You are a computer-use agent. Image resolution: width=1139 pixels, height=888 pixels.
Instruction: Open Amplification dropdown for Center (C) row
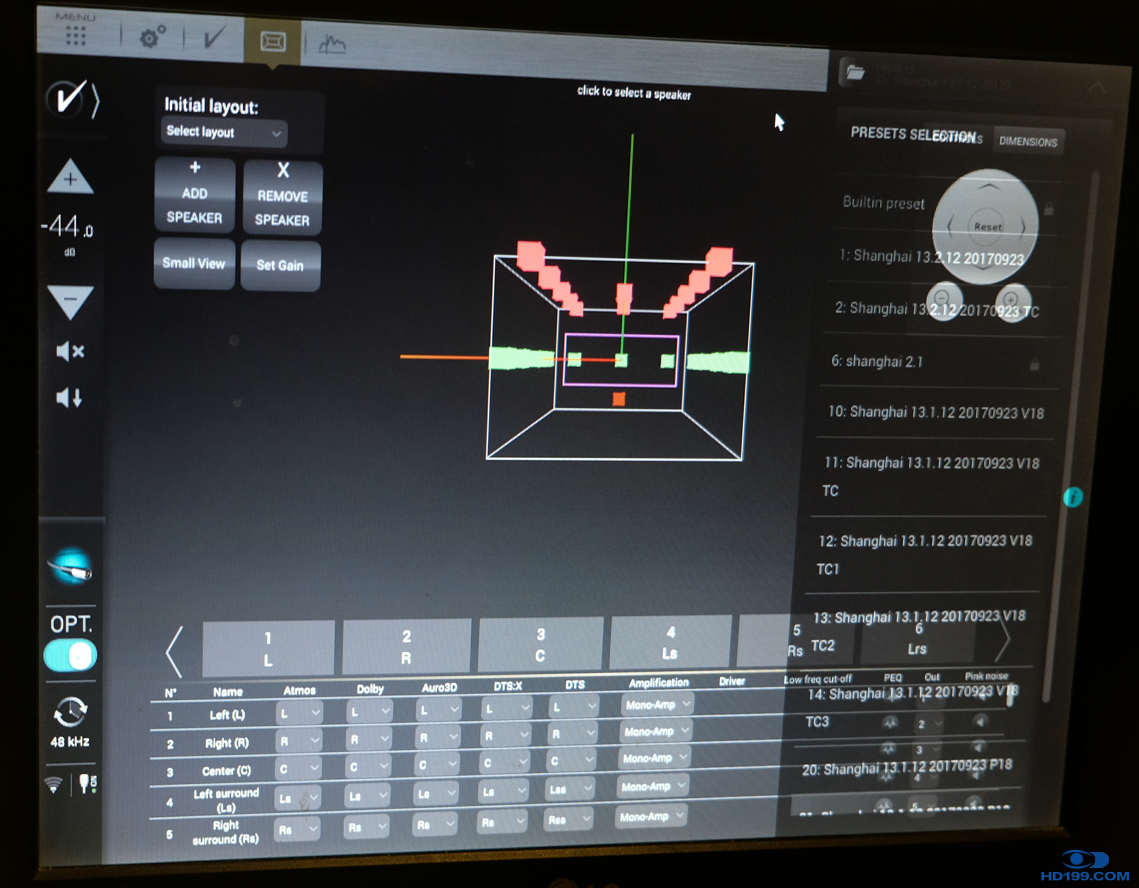654,759
